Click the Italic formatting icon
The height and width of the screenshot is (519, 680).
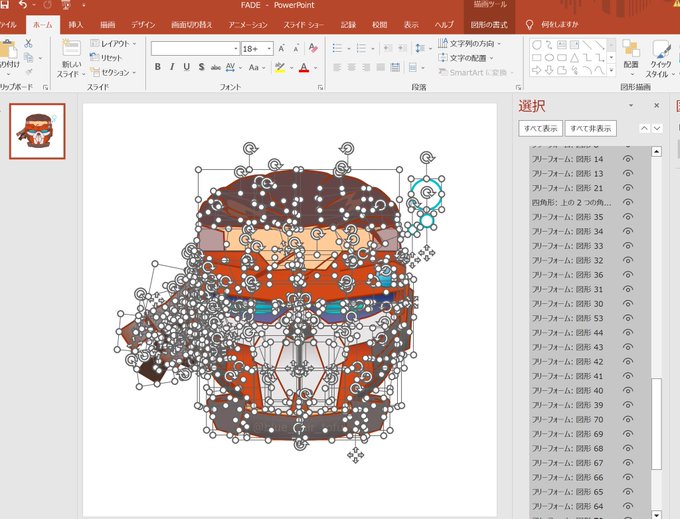[172, 67]
